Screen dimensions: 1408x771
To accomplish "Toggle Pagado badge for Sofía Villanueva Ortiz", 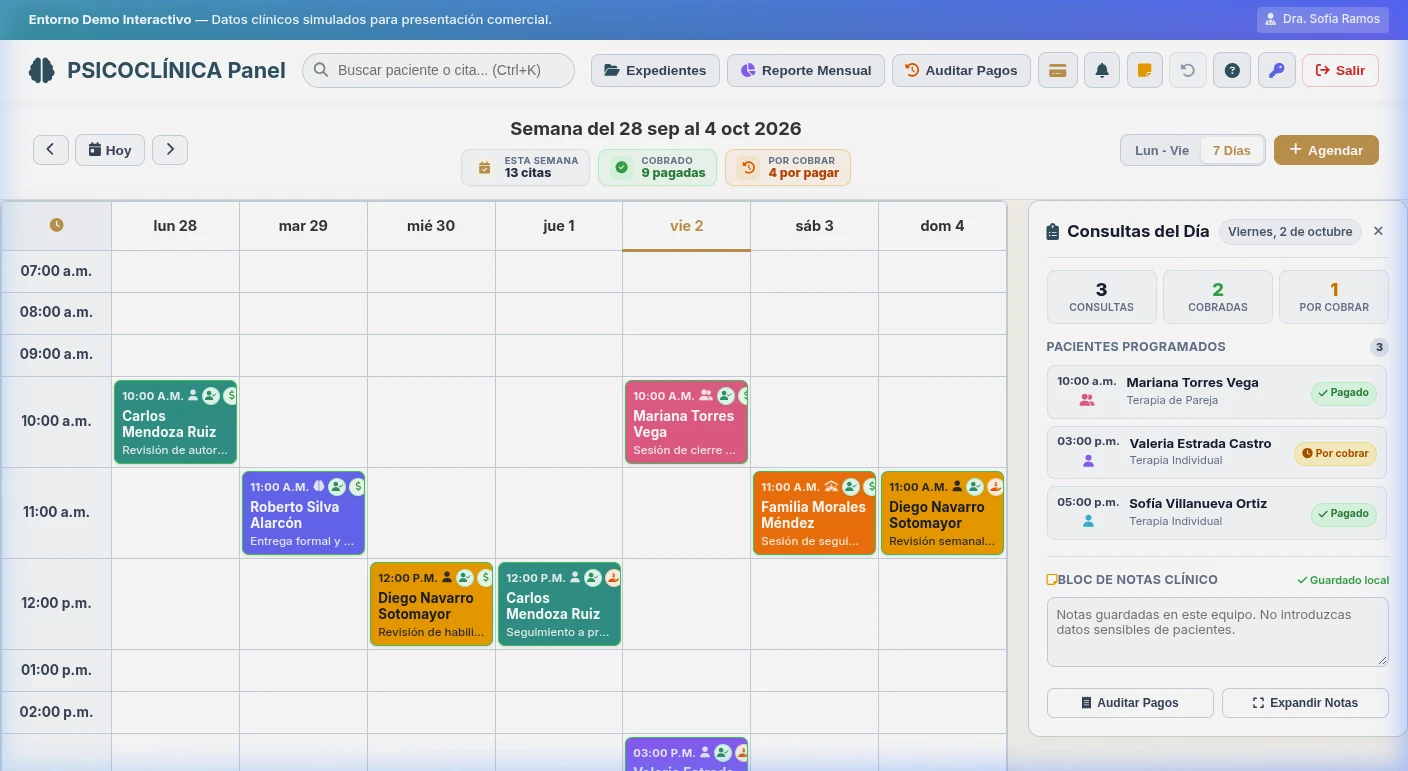I will pyautogui.click(x=1344, y=514).
